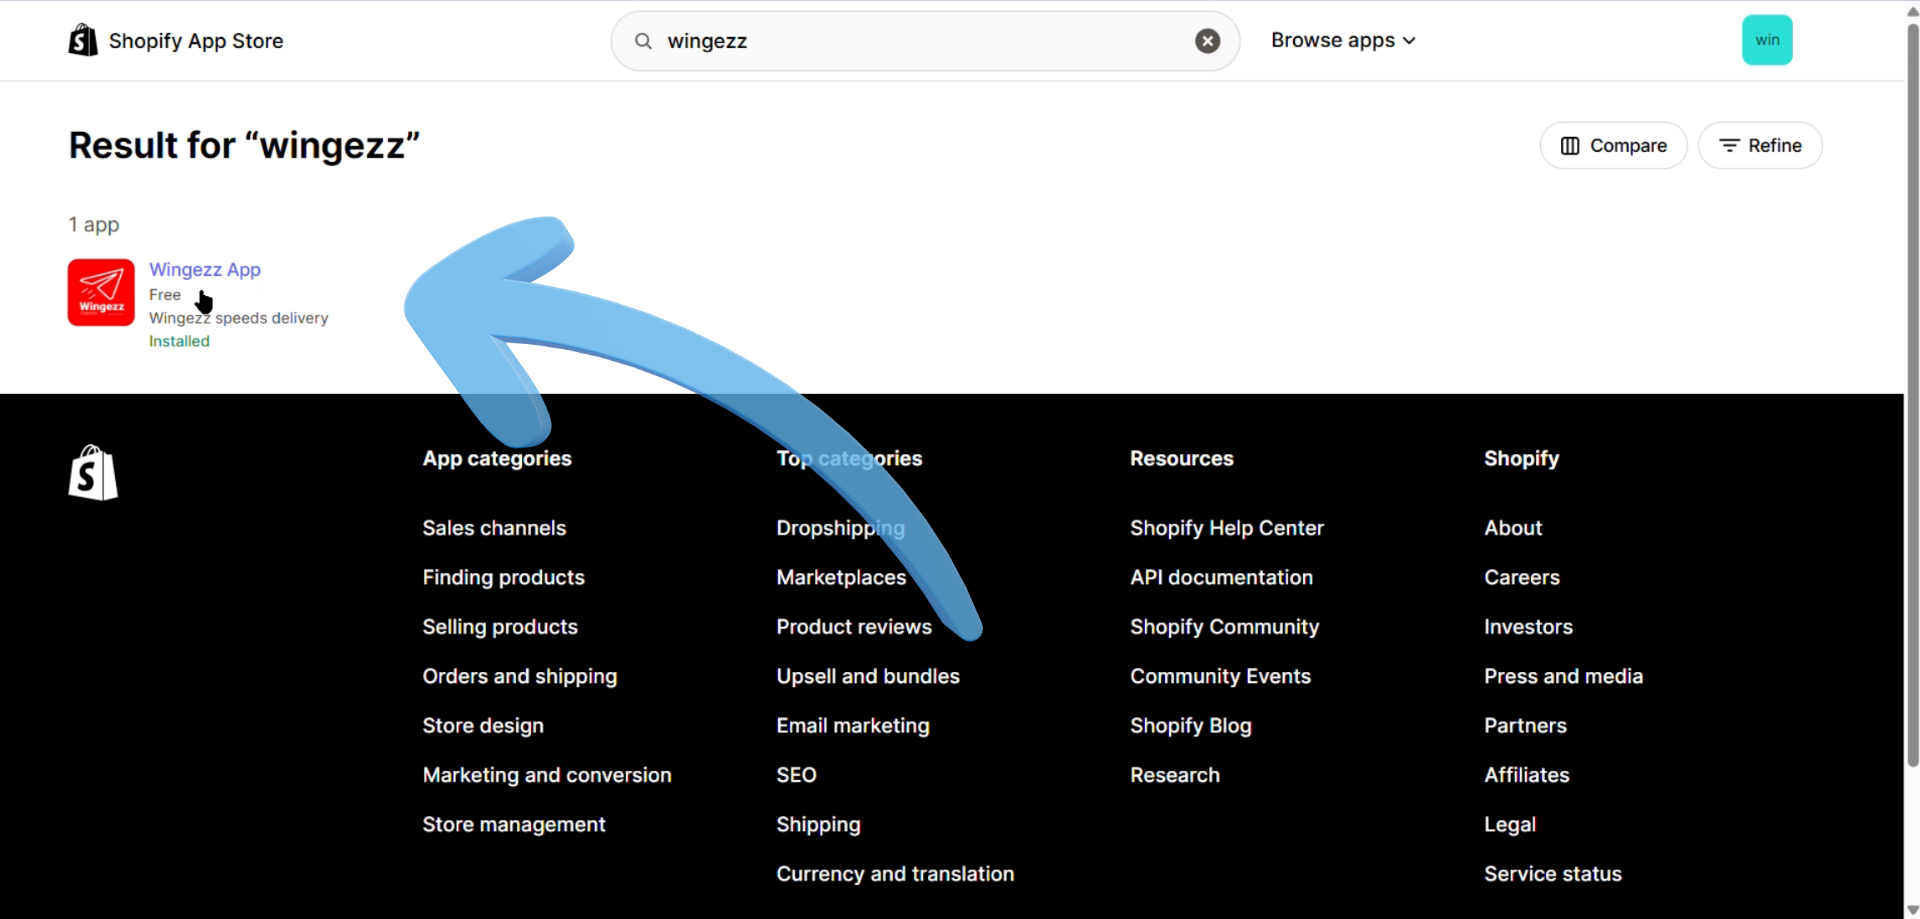Open the teal 'win' account avatar
The image size is (1920, 919).
(x=1766, y=41)
